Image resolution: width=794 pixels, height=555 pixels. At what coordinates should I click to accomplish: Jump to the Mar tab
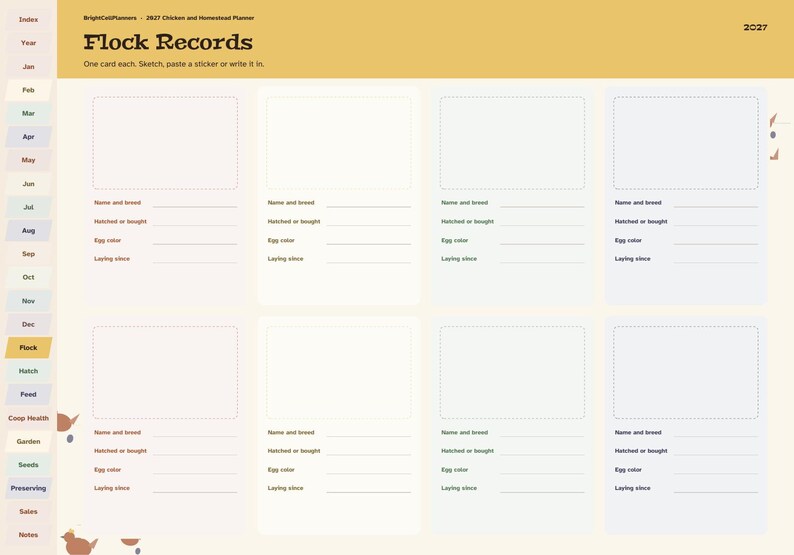pos(28,113)
